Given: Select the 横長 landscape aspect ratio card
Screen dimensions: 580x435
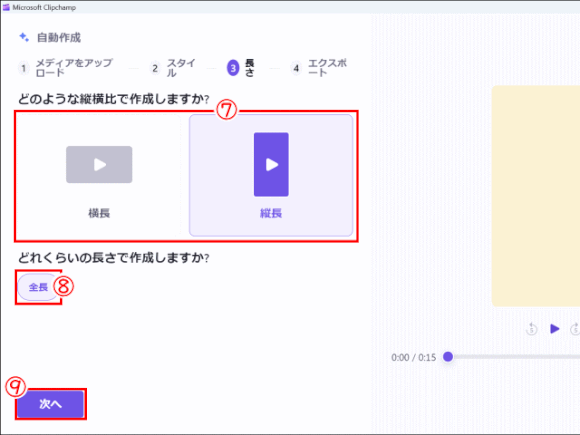Looking at the screenshot, I should (x=99, y=176).
